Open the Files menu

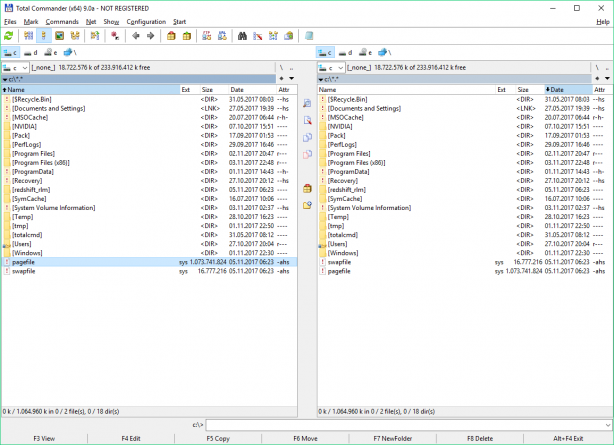click(10, 22)
